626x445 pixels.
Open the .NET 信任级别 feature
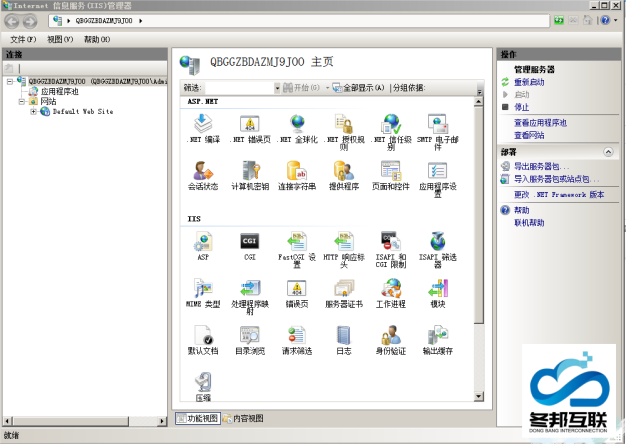[x=391, y=132]
